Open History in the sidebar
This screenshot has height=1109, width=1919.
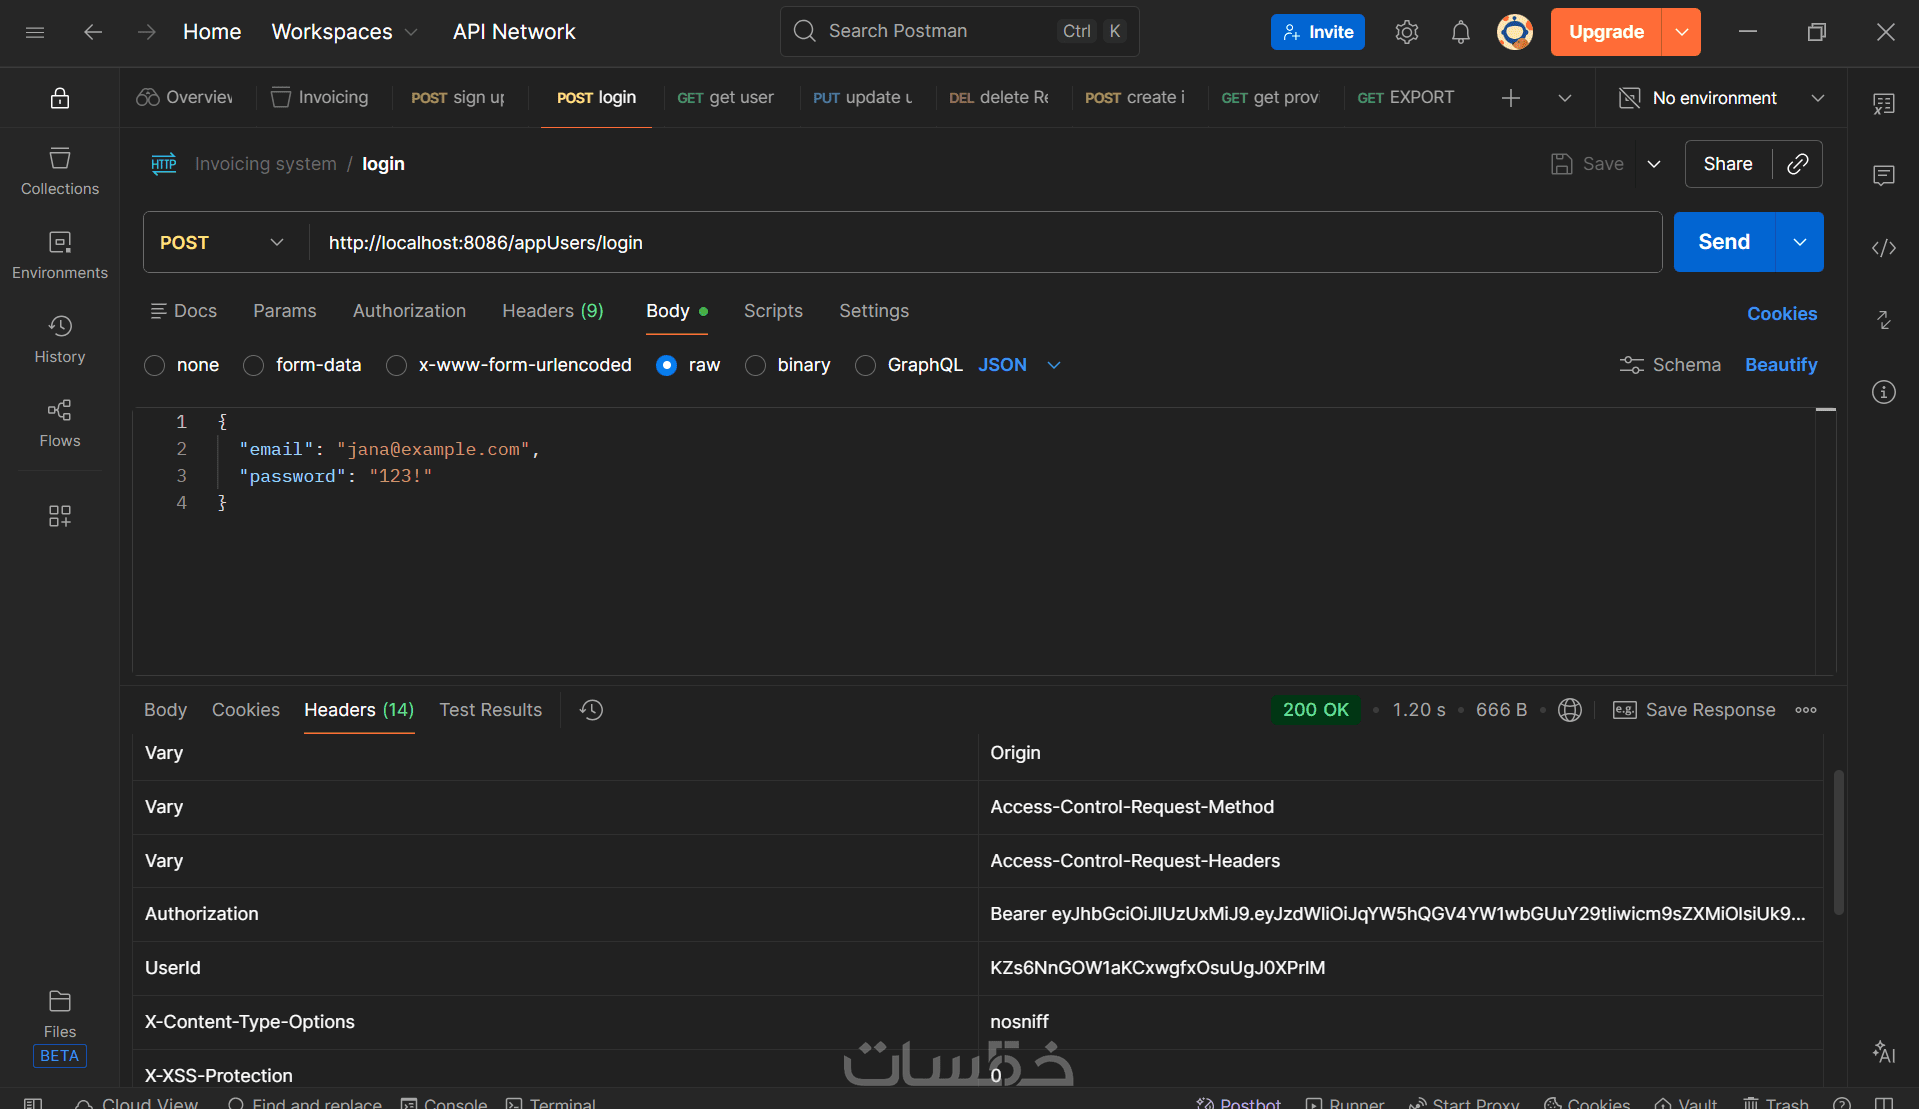click(60, 339)
